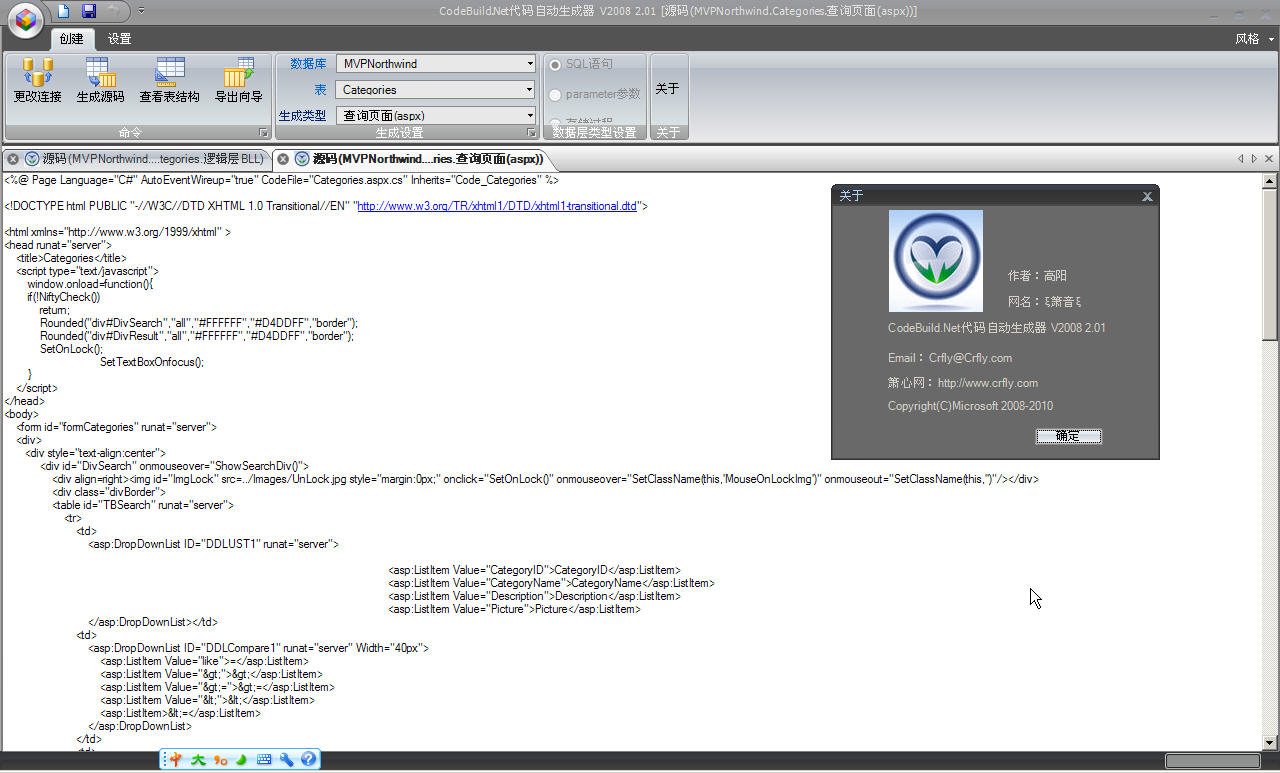This screenshot has height=773, width=1280.
Task: Click the save floppy disk icon
Action: point(88,11)
